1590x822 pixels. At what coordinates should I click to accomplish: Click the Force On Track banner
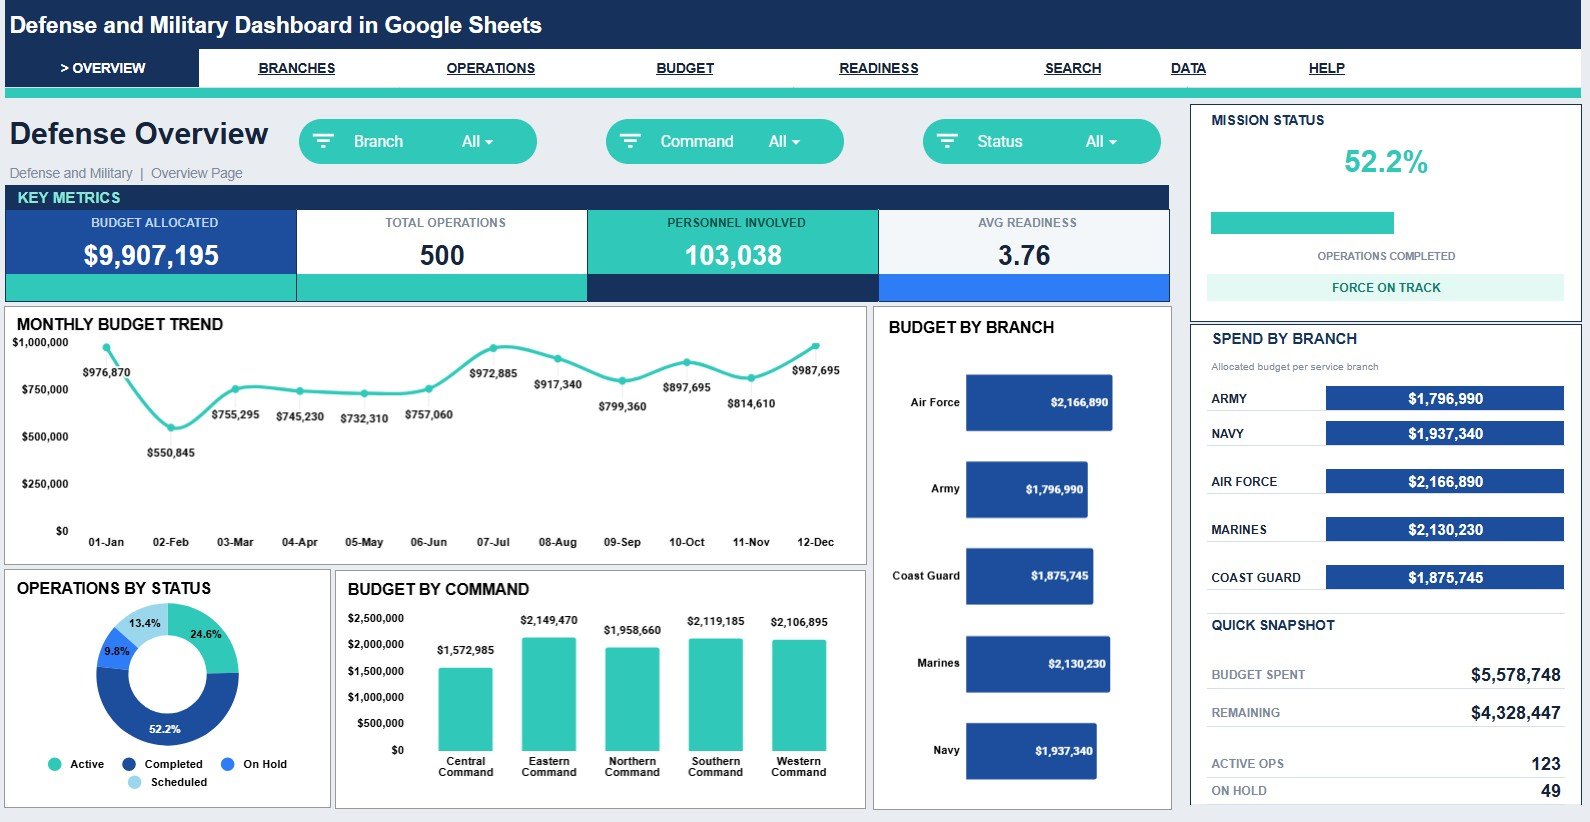coord(1385,287)
